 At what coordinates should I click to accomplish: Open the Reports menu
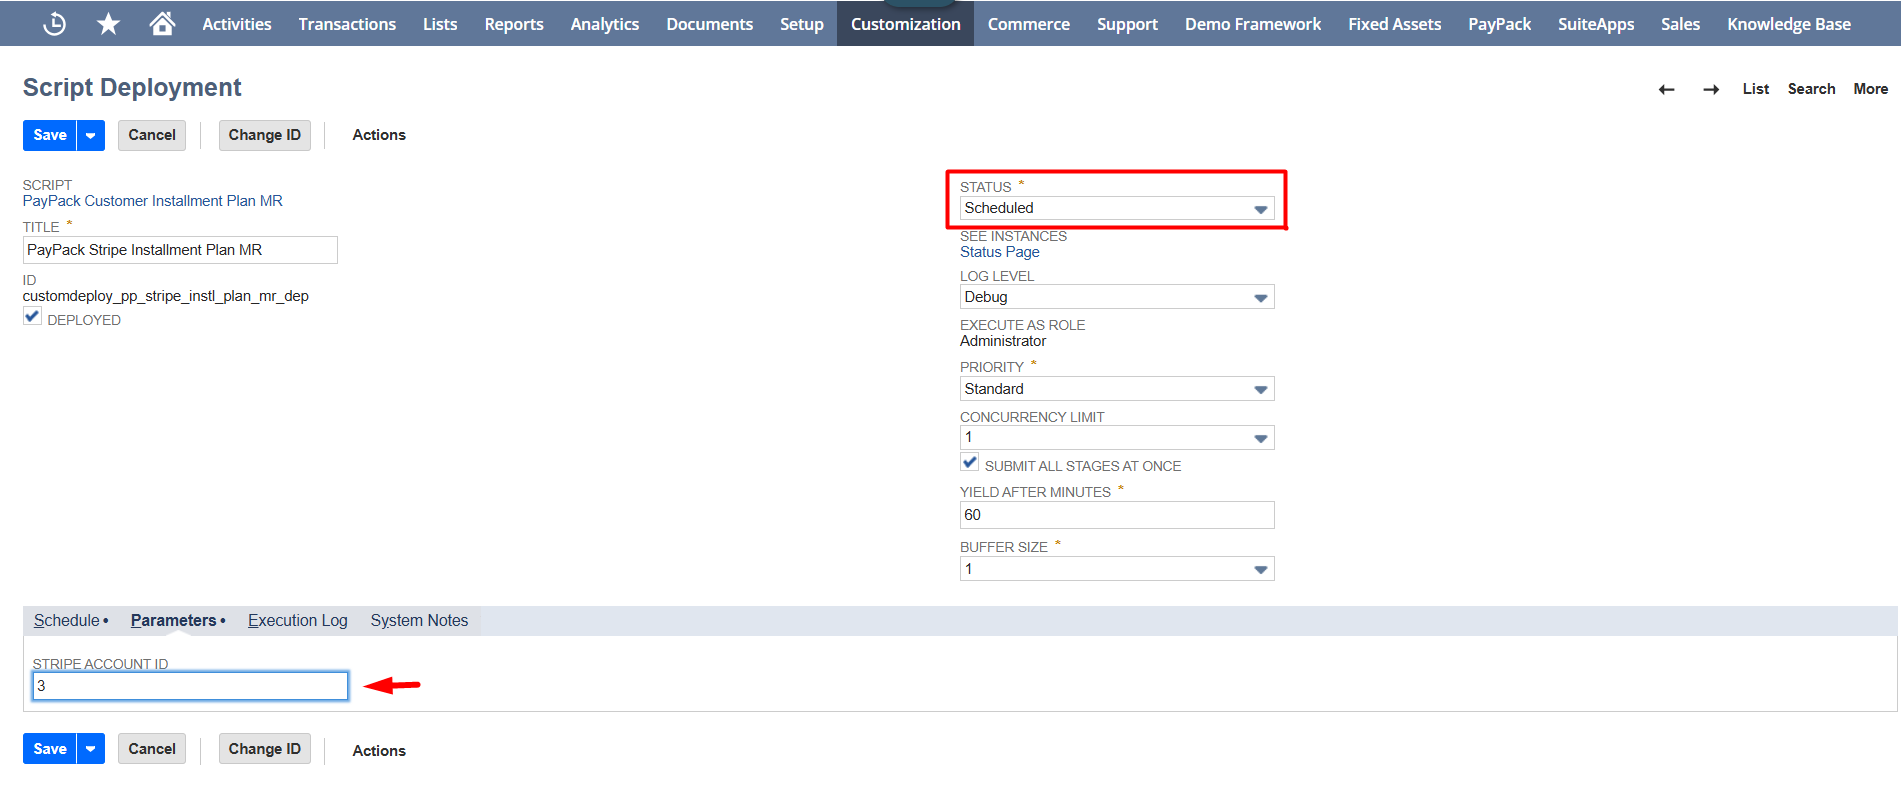514,24
